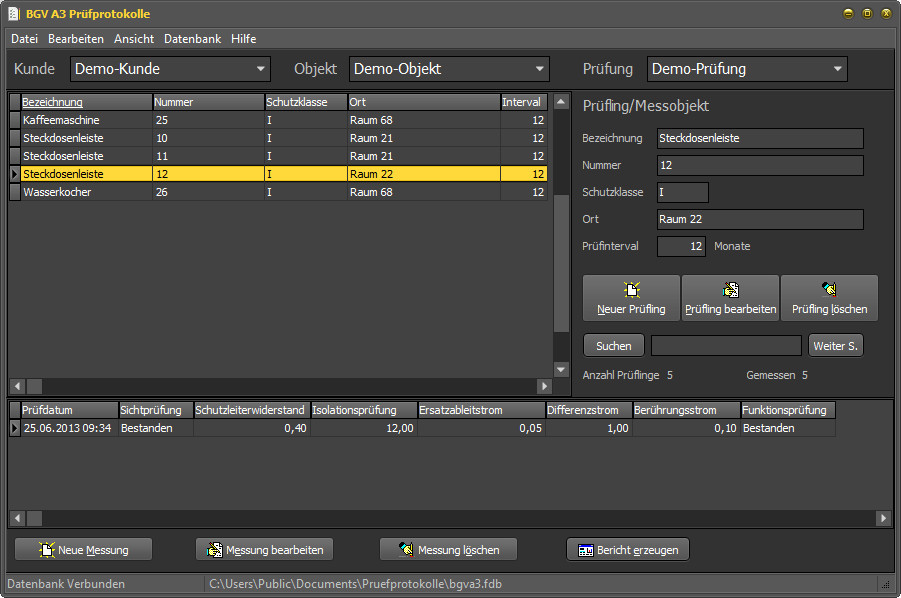Click the Weiter S. button
The image size is (901, 598).
835,346
